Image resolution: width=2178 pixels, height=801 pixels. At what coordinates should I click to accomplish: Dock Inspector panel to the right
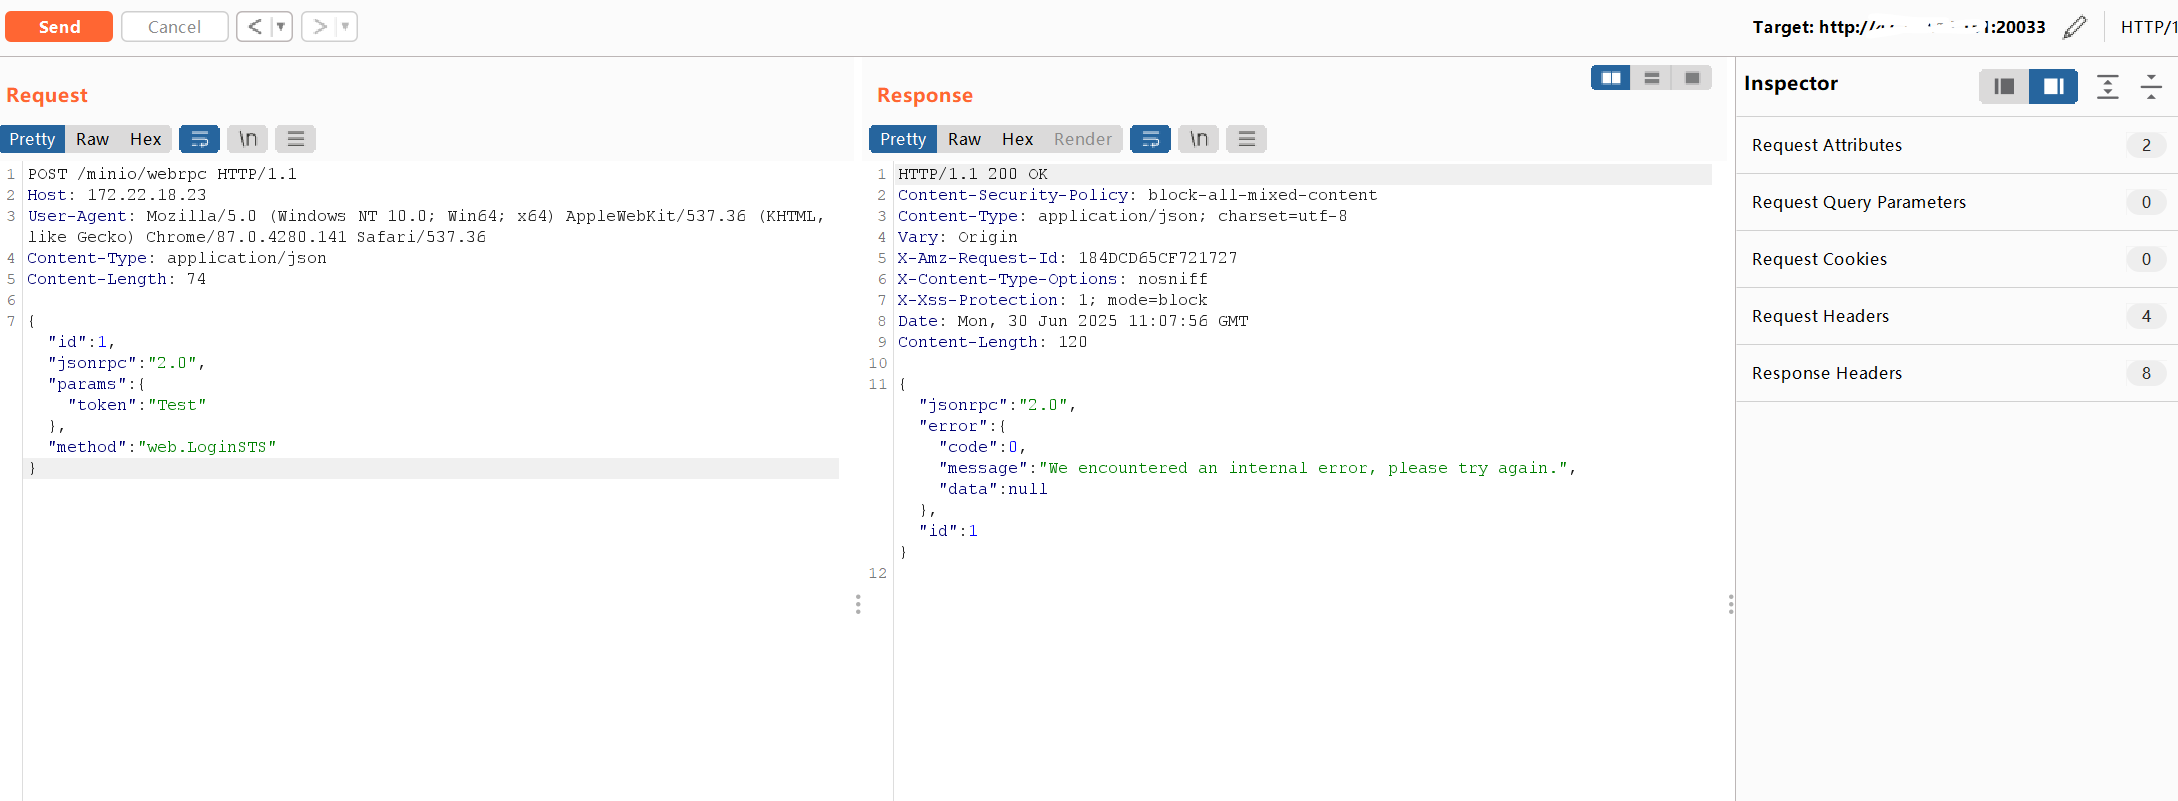(x=2053, y=86)
